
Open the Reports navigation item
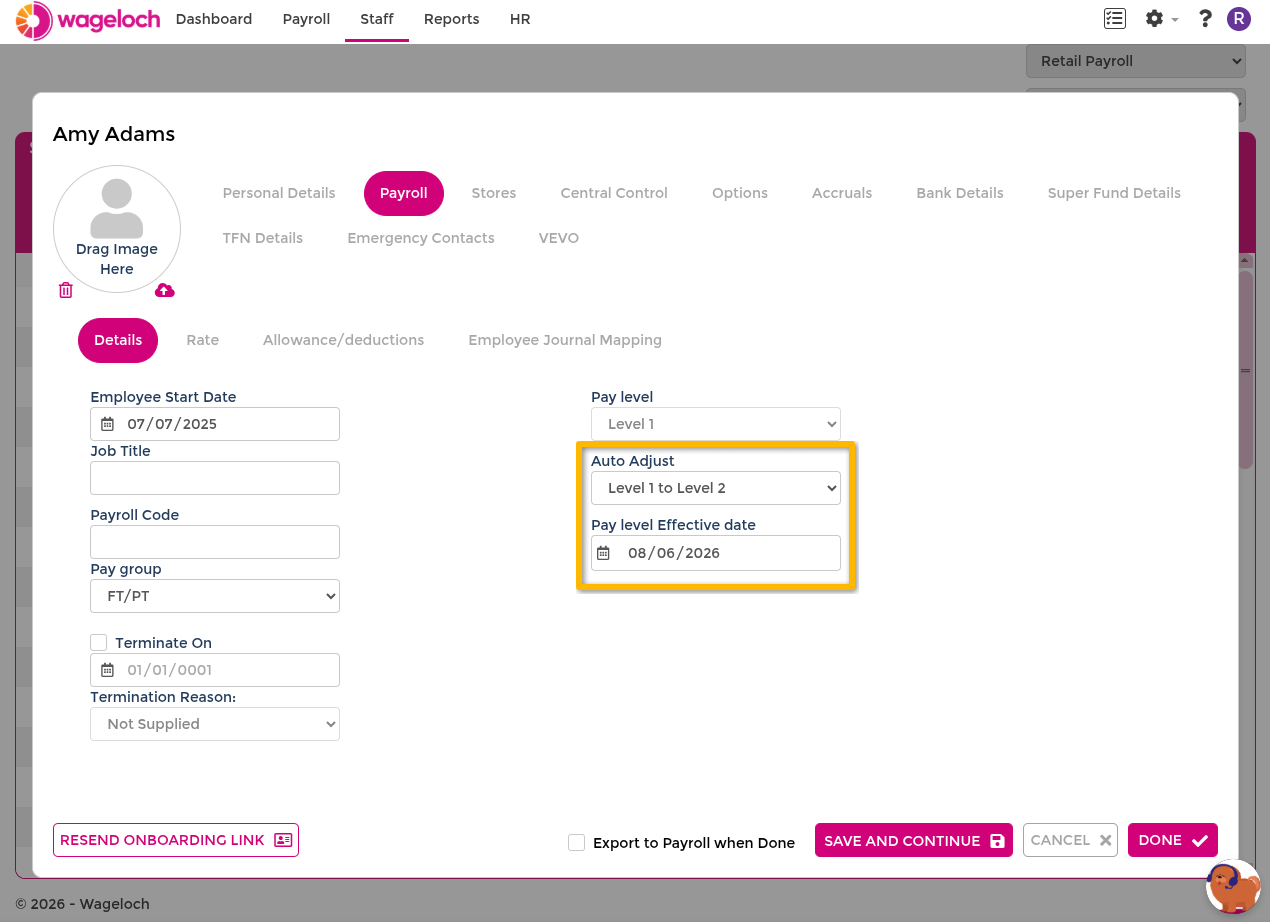(451, 19)
